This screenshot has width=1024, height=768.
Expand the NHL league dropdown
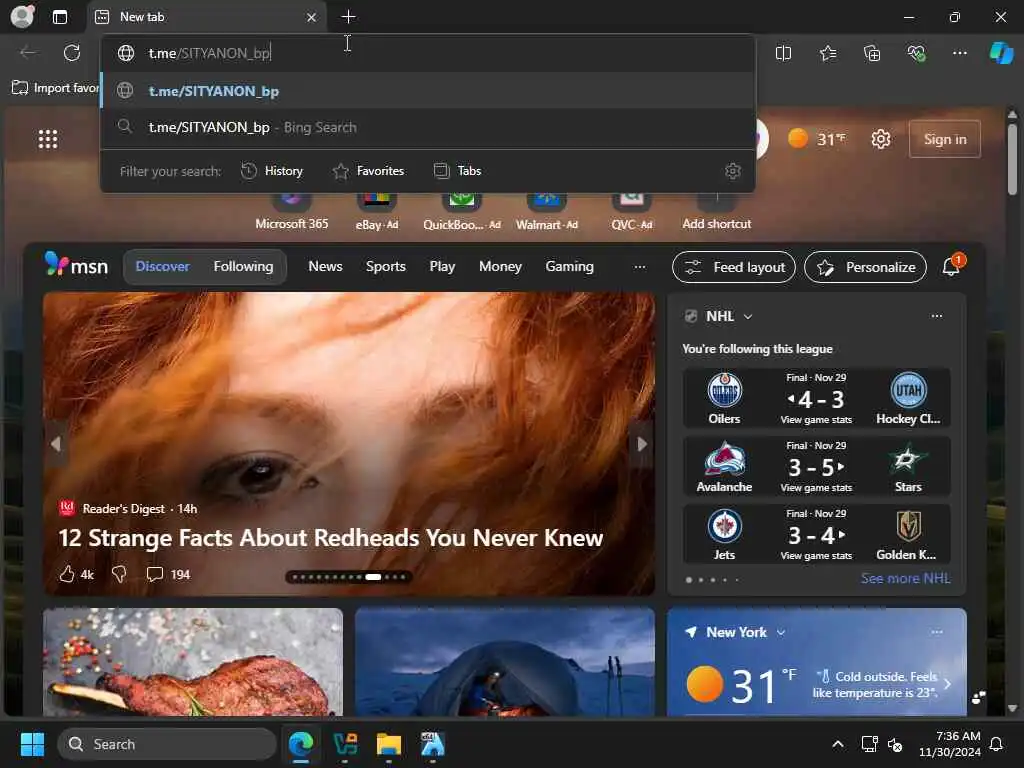(x=748, y=317)
